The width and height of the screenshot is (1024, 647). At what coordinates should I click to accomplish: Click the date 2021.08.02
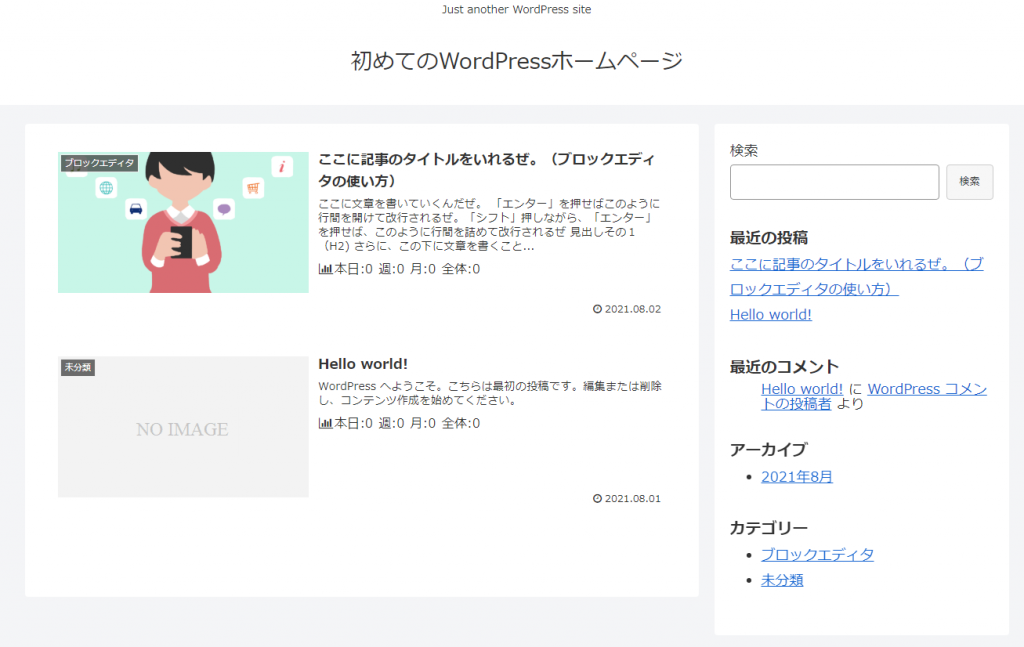tap(632, 309)
